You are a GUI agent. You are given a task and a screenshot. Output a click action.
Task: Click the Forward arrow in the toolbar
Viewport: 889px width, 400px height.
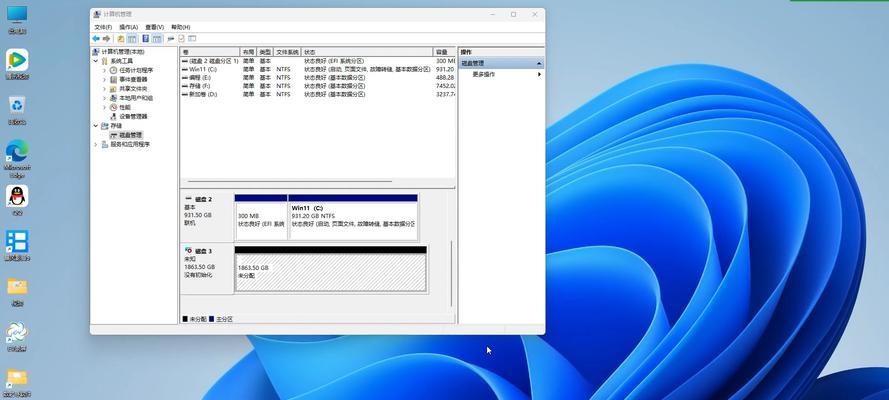point(106,39)
